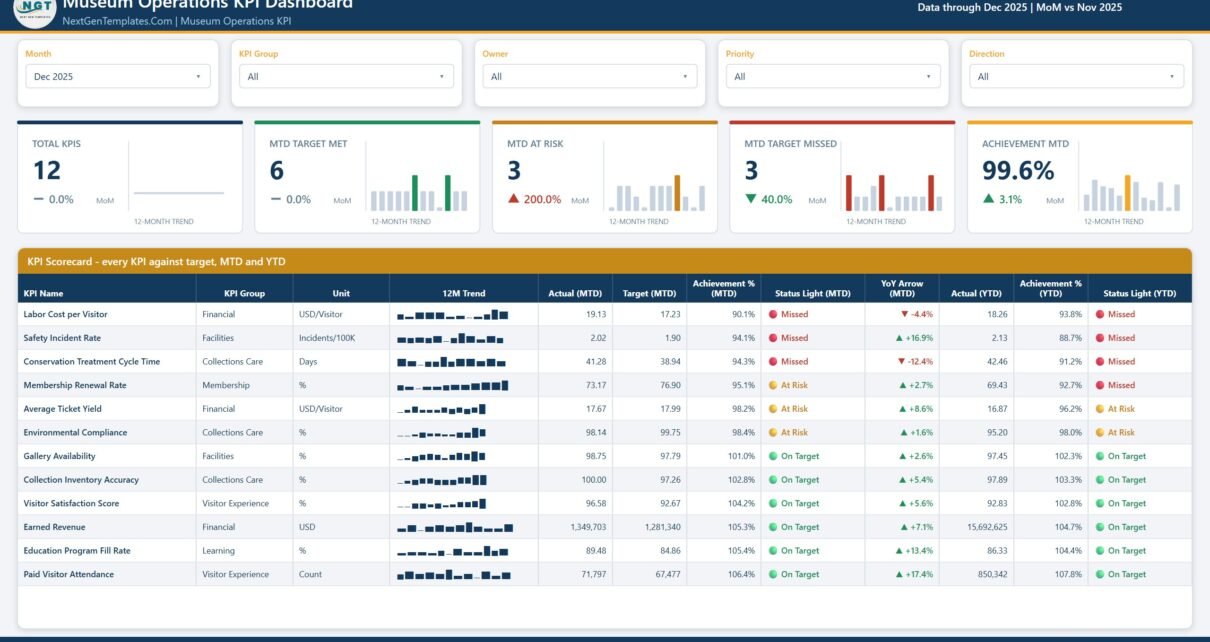Open the Month dropdown showing Dec 2025

118,76
